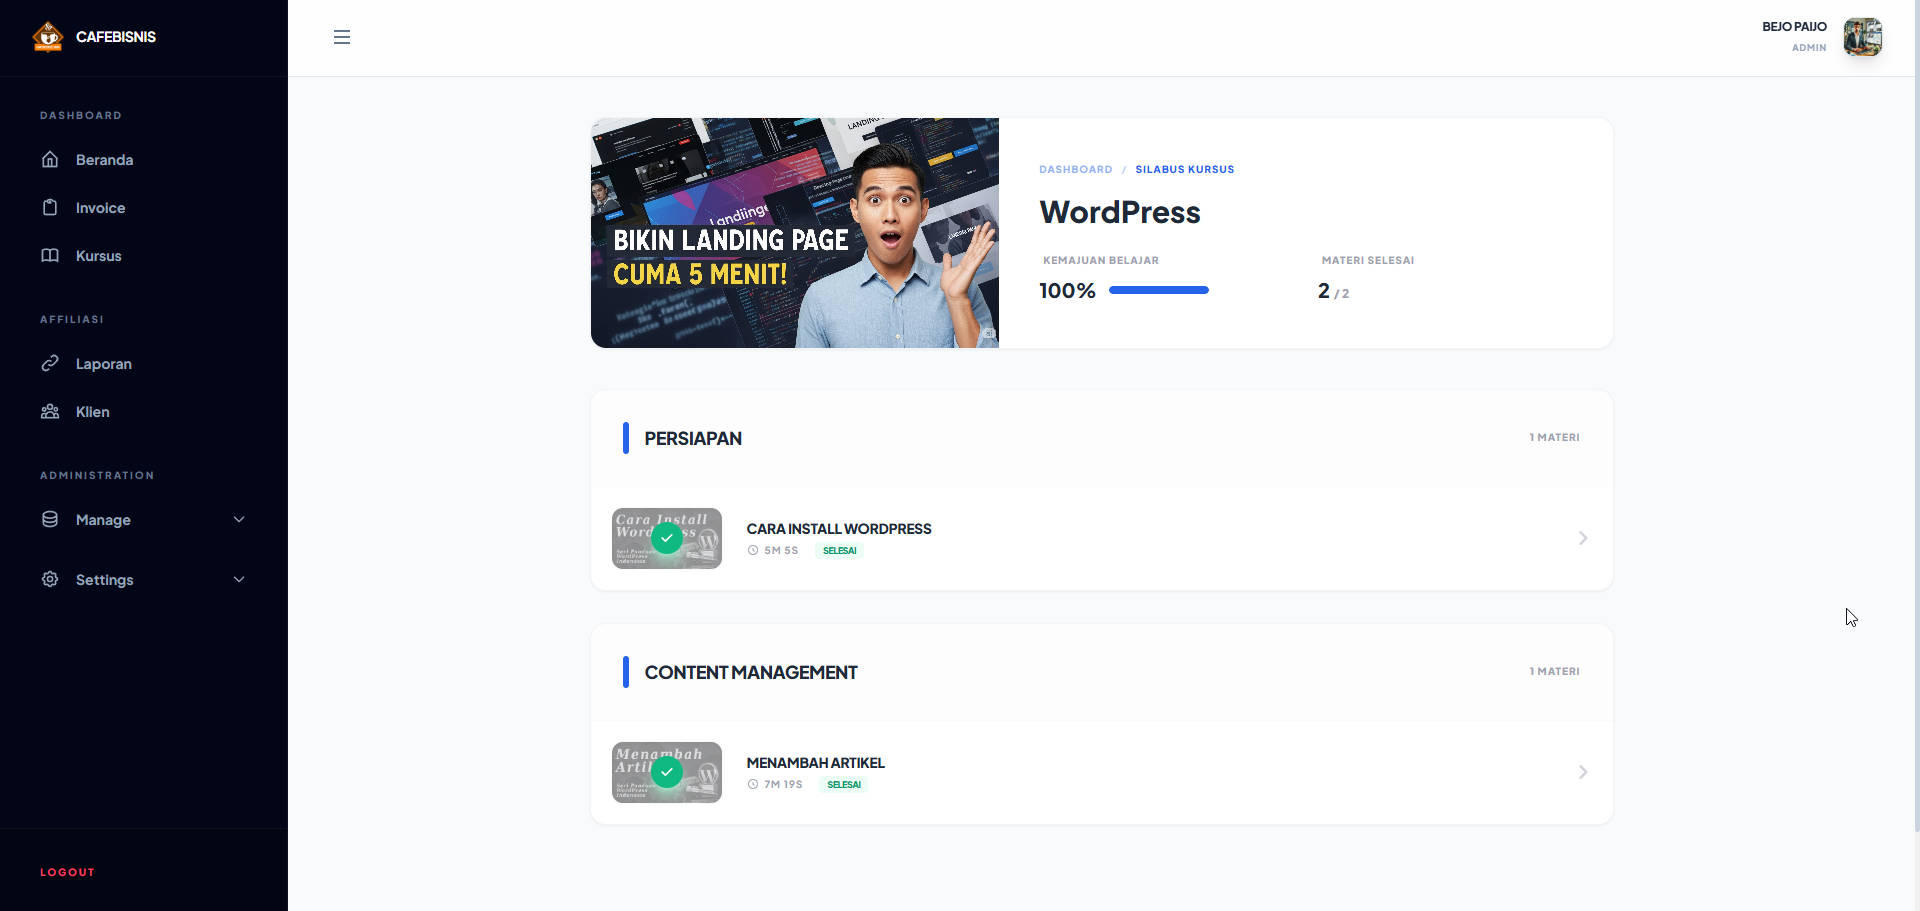Open the Bejo Paijo profile avatar
The height and width of the screenshot is (911, 1920).
1862,37
